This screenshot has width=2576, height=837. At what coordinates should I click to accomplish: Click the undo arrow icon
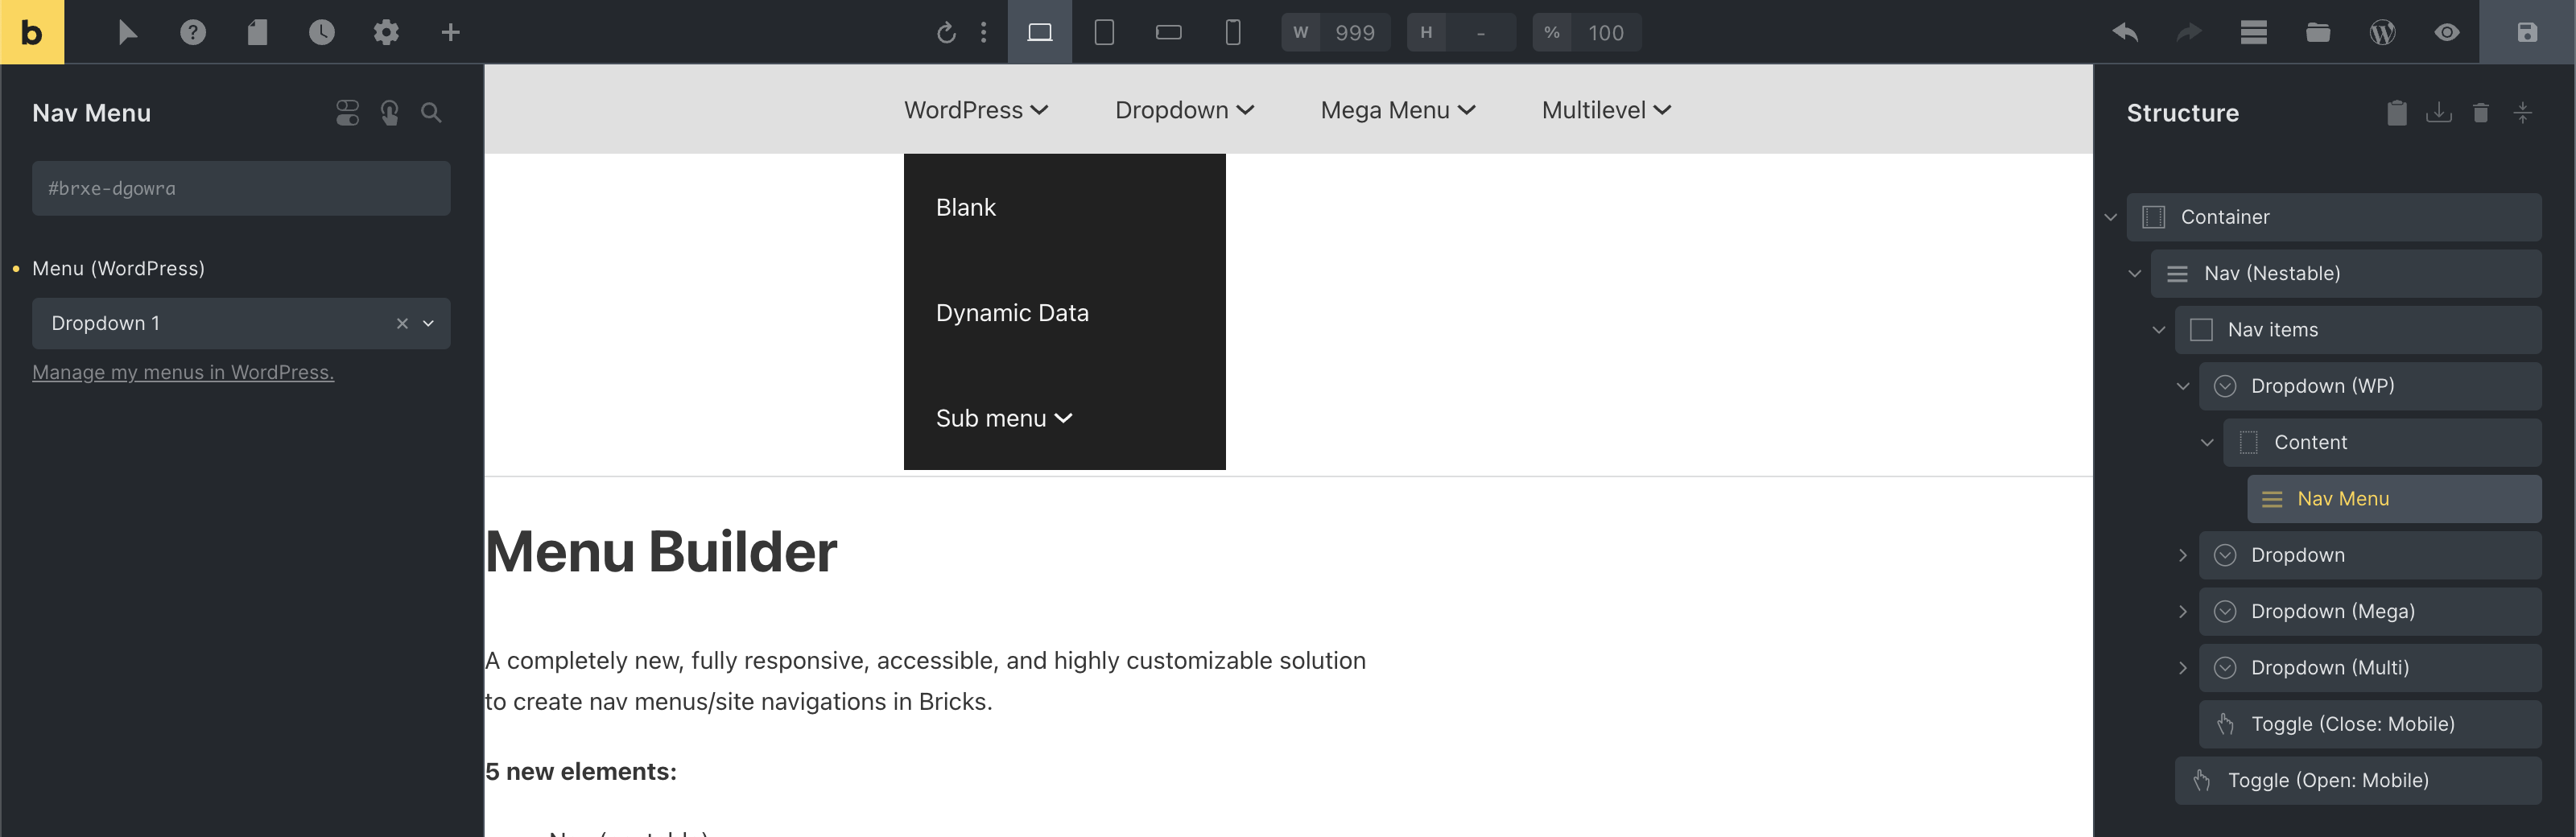coord(2124,32)
